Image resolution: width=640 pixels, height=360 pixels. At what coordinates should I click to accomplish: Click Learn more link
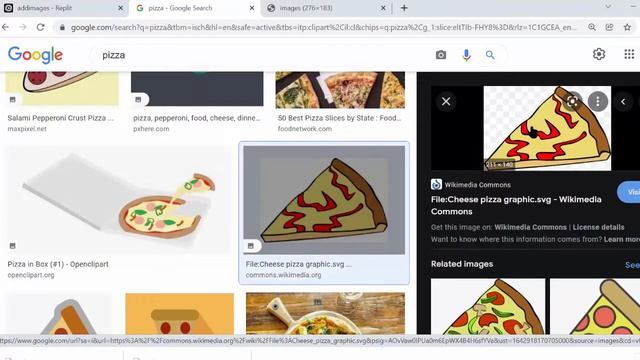622,240
